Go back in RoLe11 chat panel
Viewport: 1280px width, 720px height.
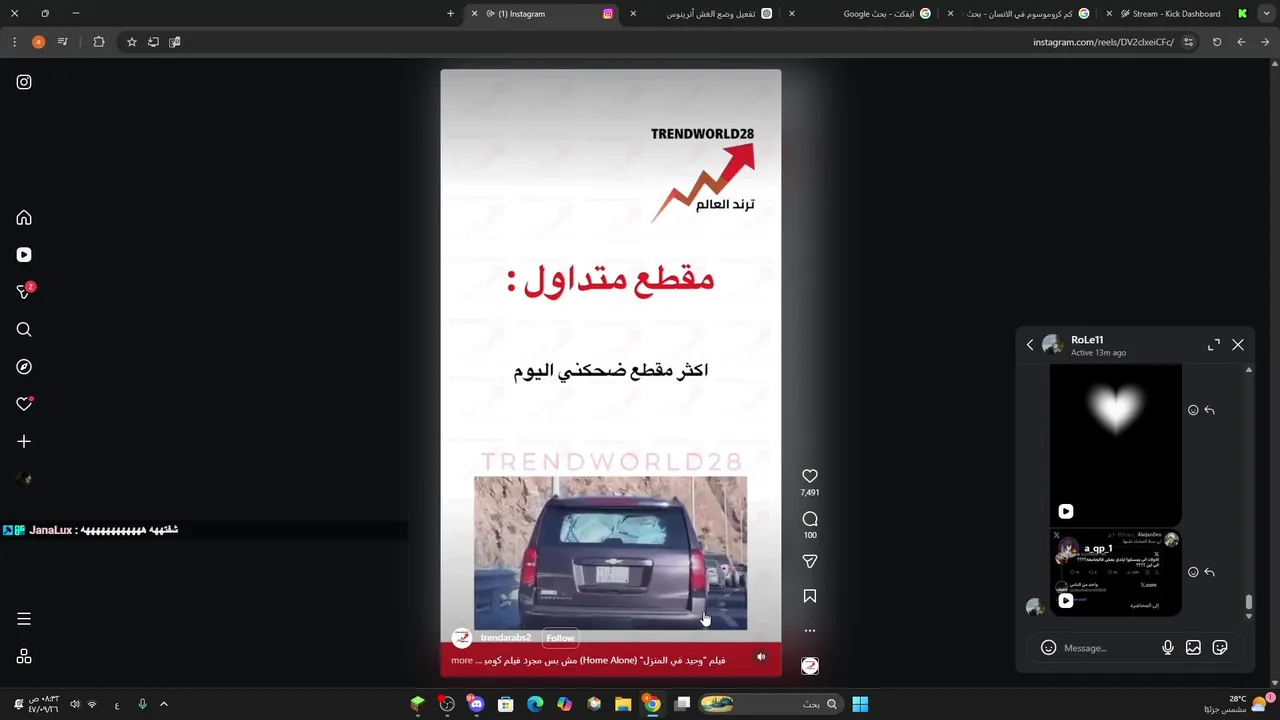[x=1030, y=345]
